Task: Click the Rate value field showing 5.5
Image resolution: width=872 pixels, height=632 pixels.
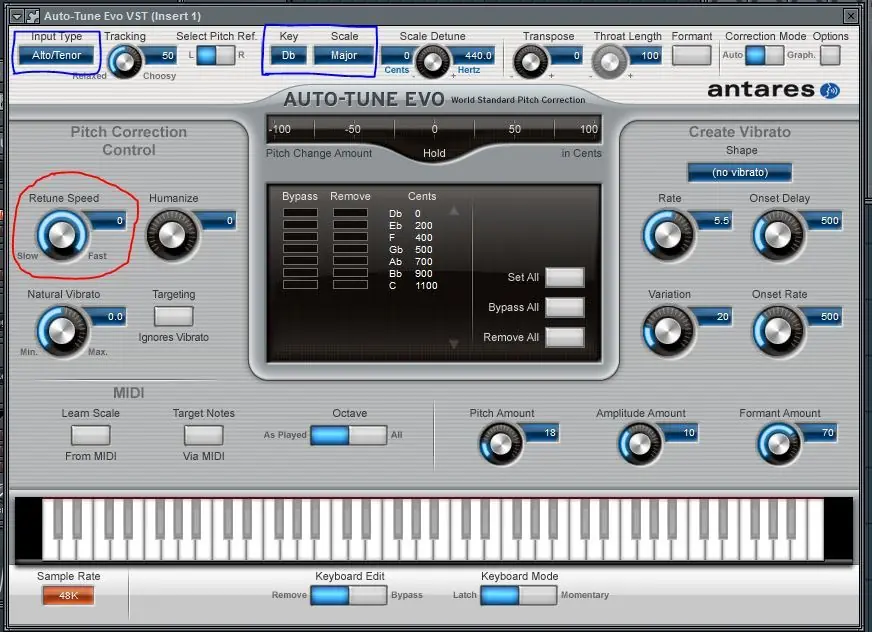Action: (714, 221)
